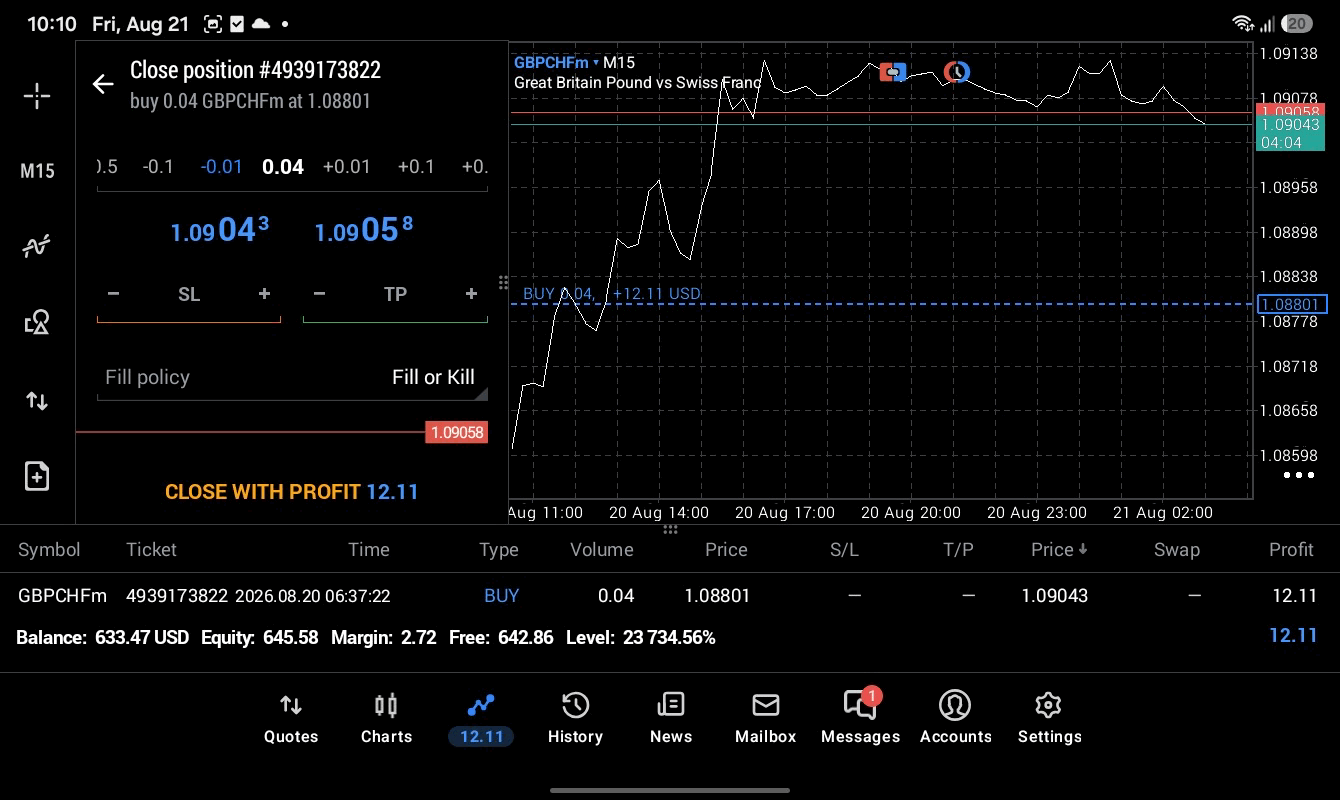1340x800 pixels.
Task: Select the crosshair cursor tool
Action: (x=37, y=96)
